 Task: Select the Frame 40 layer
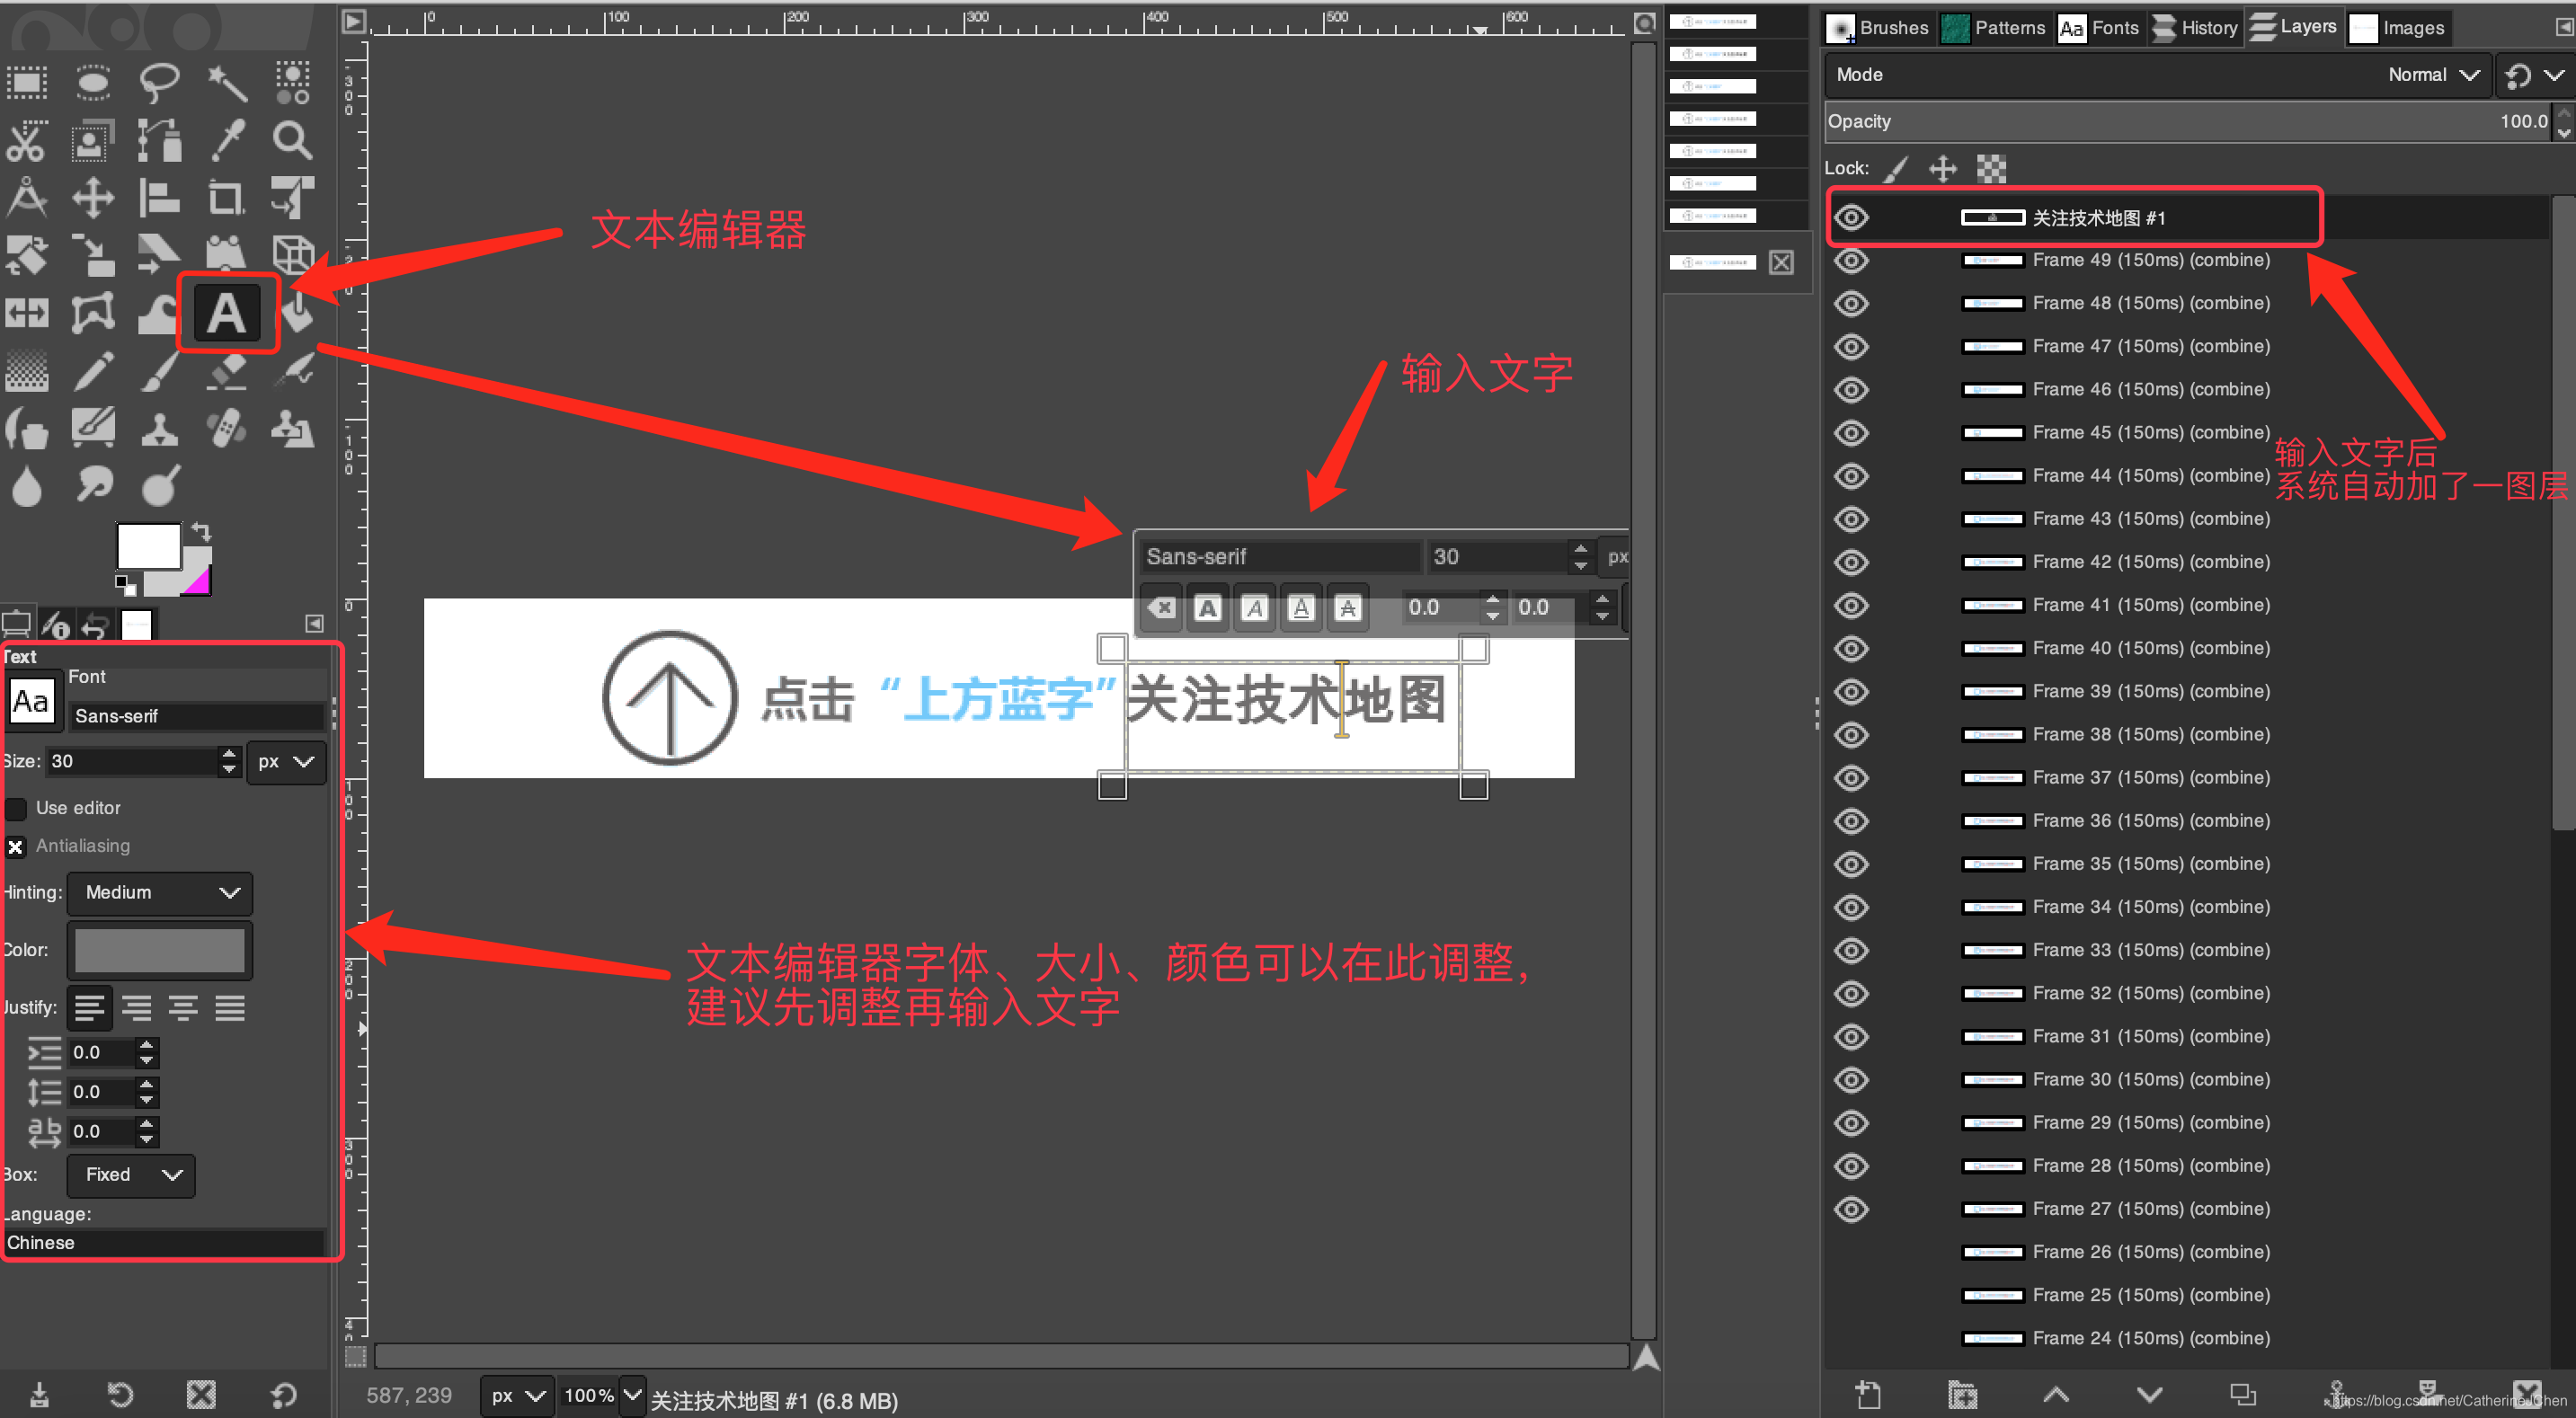coord(2150,648)
